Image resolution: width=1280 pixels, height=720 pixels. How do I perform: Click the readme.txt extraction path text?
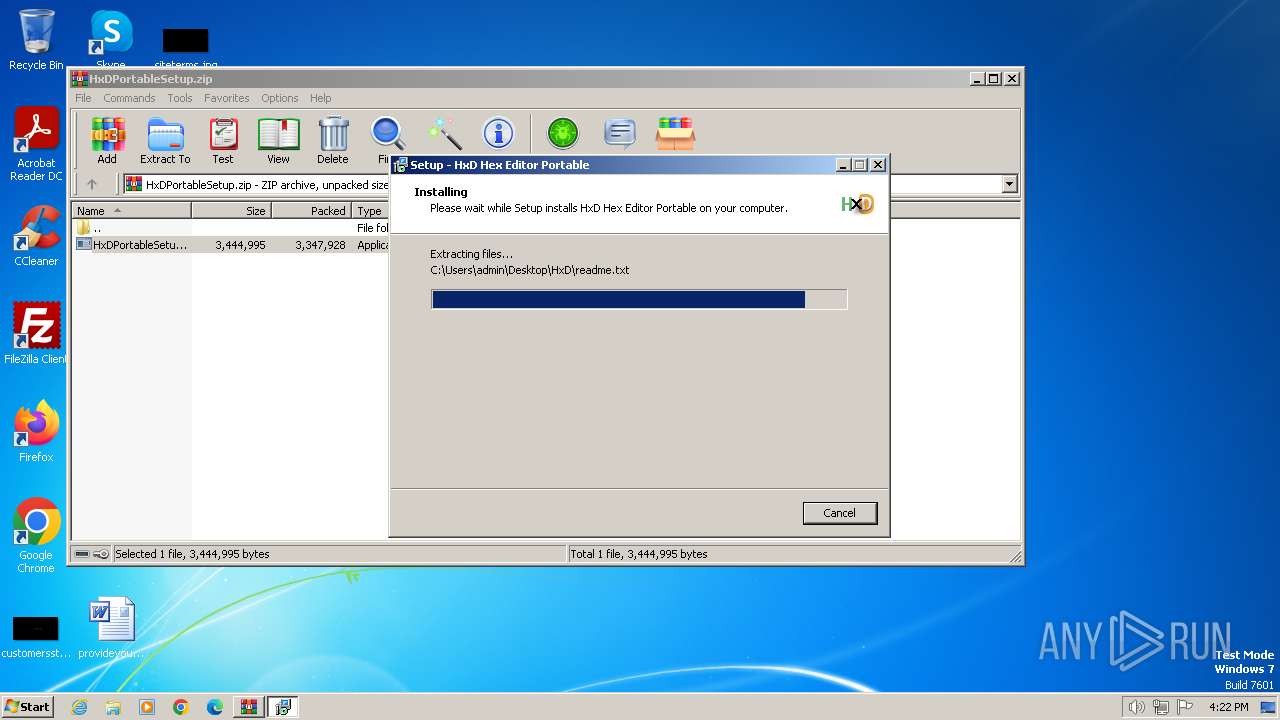click(x=530, y=270)
